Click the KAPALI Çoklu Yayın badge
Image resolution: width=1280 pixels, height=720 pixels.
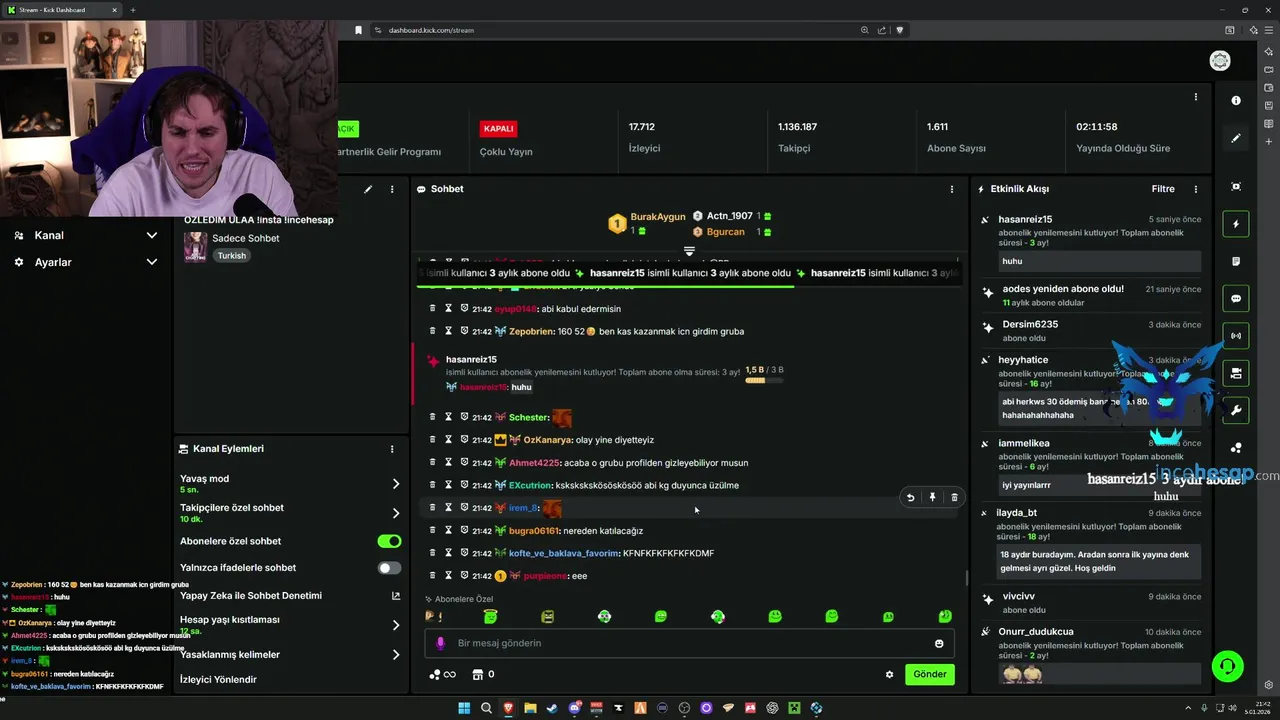point(498,129)
